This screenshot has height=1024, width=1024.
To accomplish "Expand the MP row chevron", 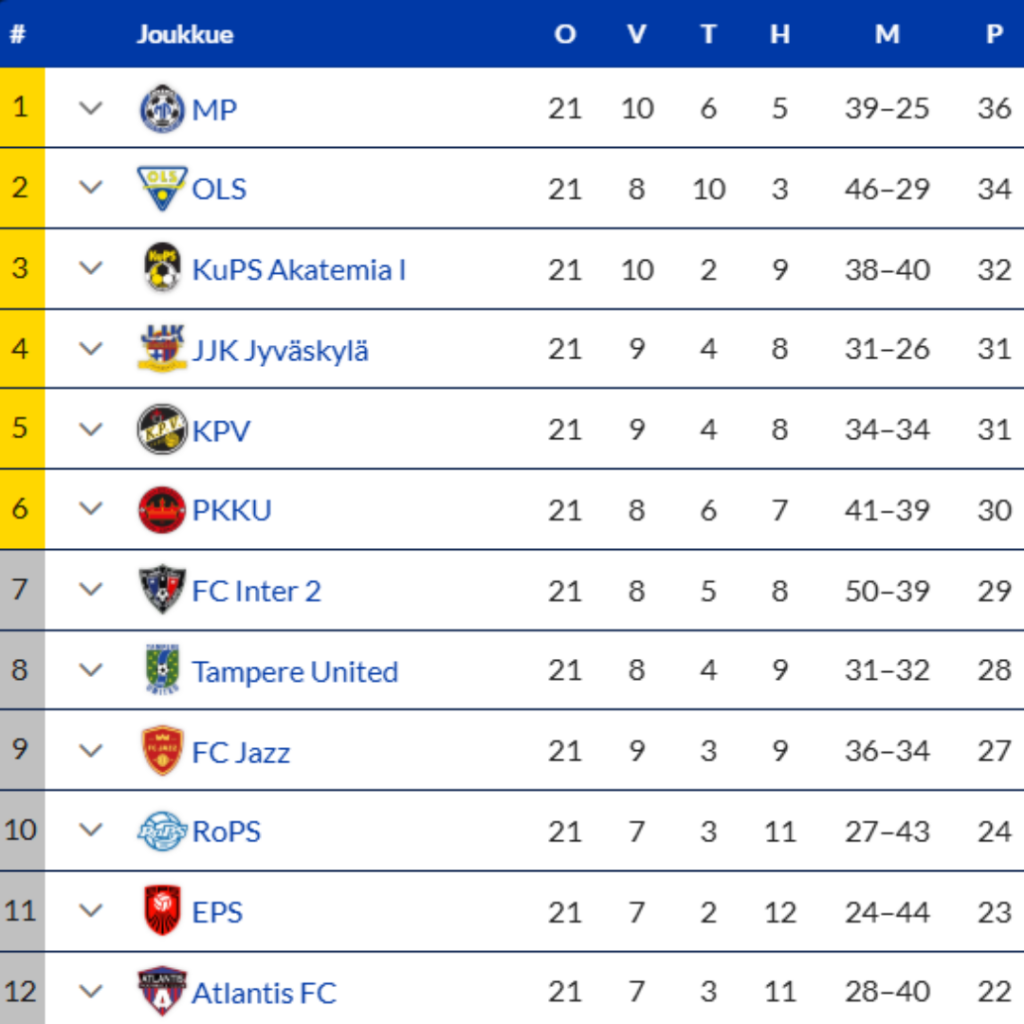I will click(x=91, y=108).
